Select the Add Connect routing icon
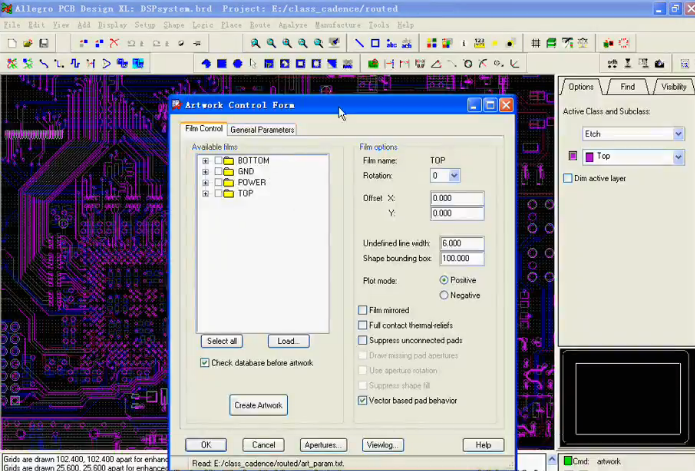 (x=43, y=63)
